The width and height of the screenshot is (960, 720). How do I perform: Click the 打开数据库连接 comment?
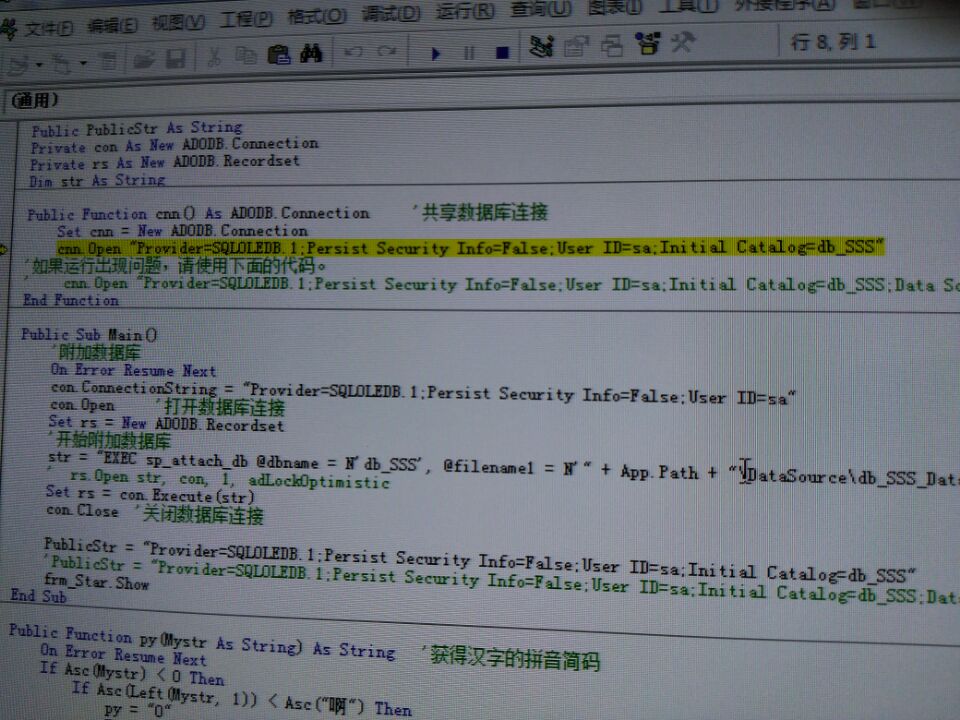(x=223, y=407)
